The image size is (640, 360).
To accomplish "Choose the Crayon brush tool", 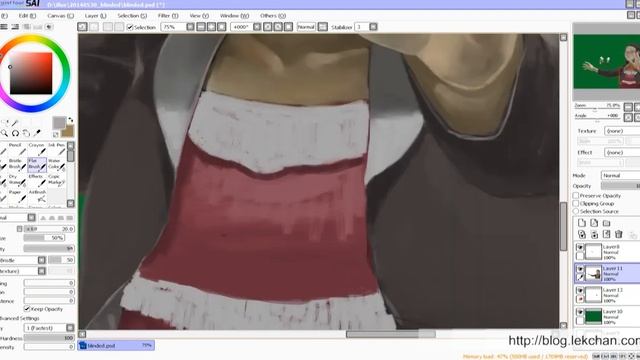I will point(37,149).
